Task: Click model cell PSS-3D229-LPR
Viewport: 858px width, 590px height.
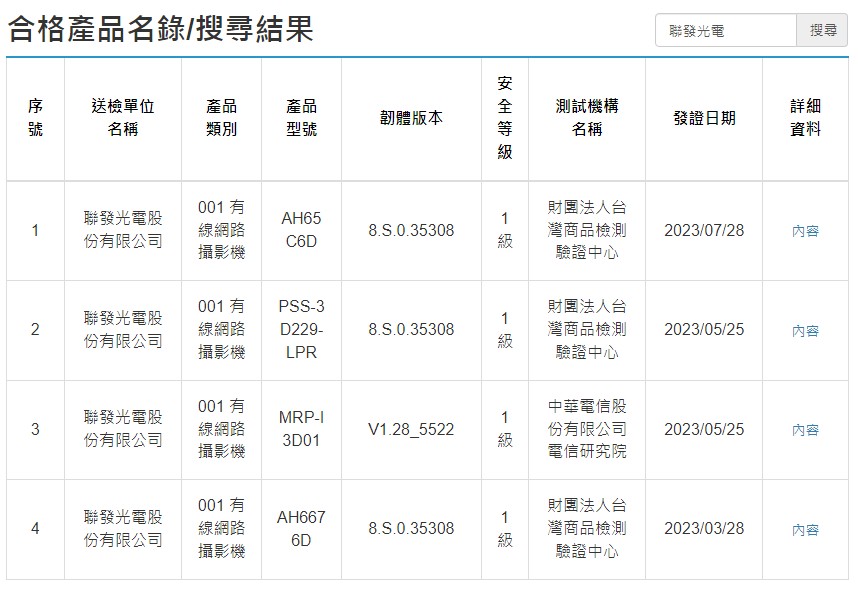Action: 302,329
